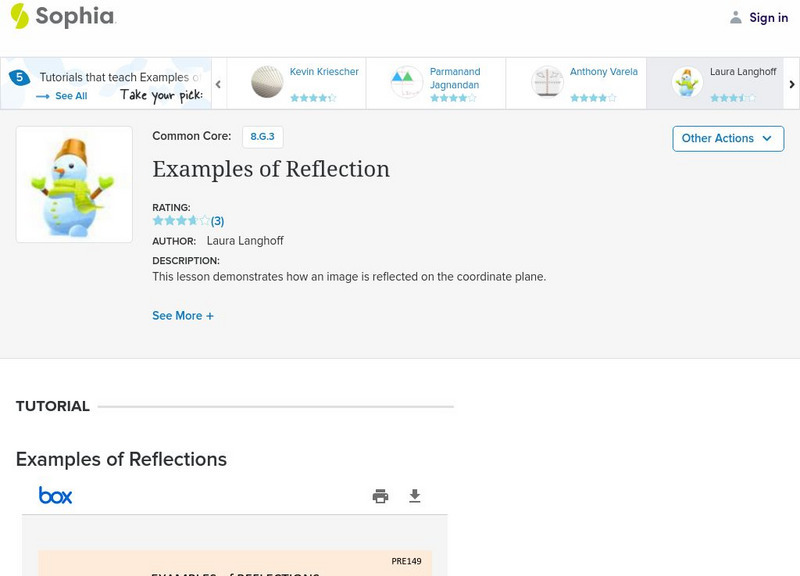This screenshot has height=576, width=800.
Task: Click the left carousel arrow
Action: point(218,85)
